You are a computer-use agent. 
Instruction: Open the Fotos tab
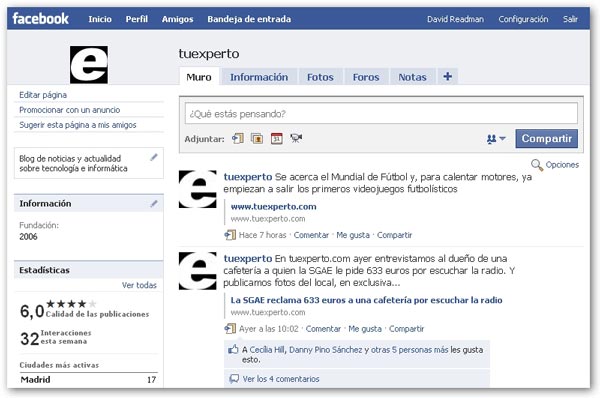tap(320, 77)
